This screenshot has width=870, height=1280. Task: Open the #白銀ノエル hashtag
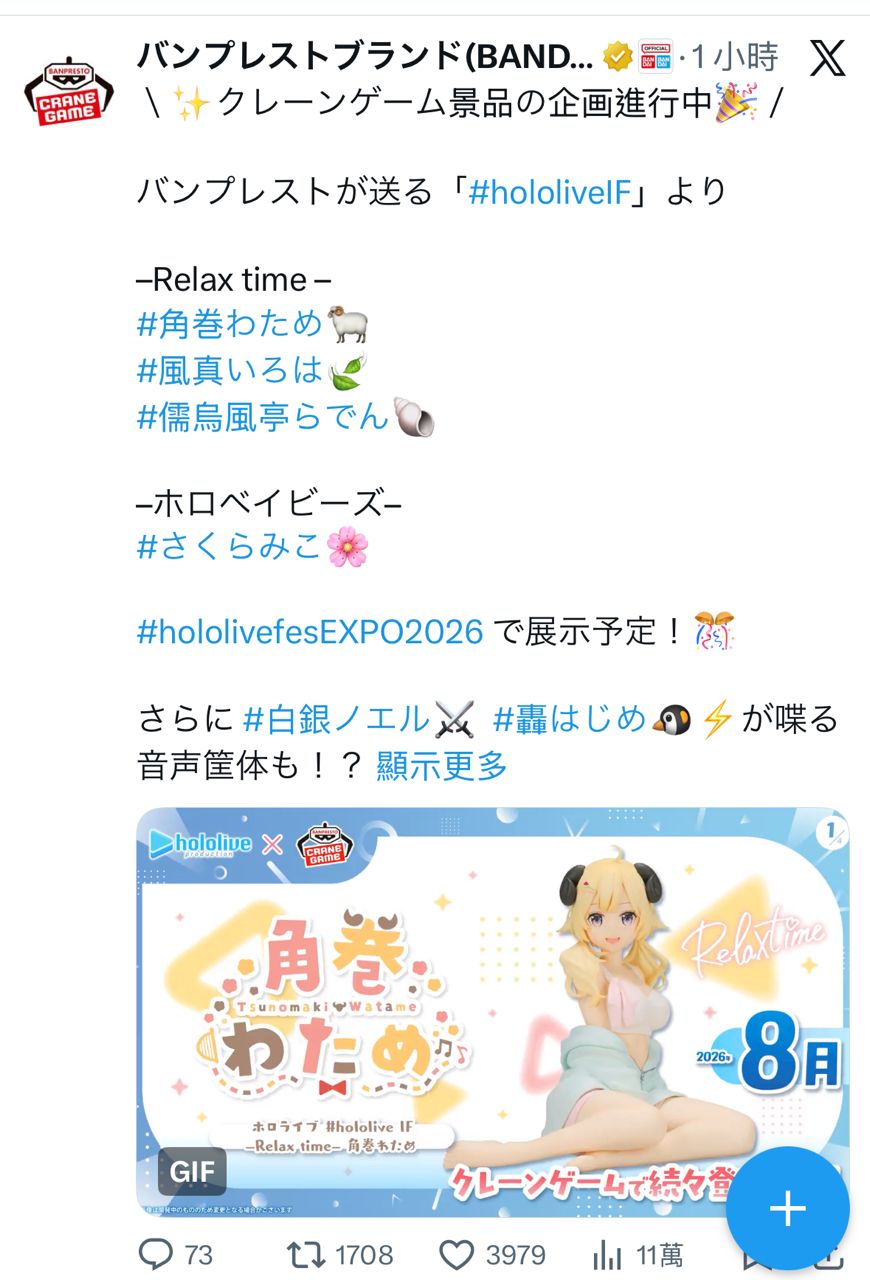pyautogui.click(x=337, y=719)
